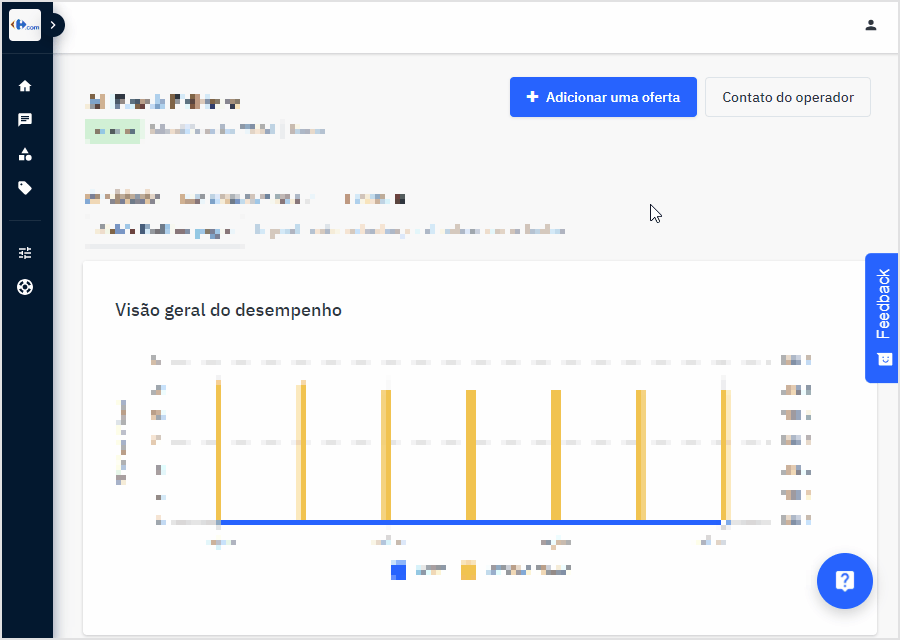Open the Messages chat icon in sidebar
The height and width of the screenshot is (640, 900).
(x=25, y=119)
